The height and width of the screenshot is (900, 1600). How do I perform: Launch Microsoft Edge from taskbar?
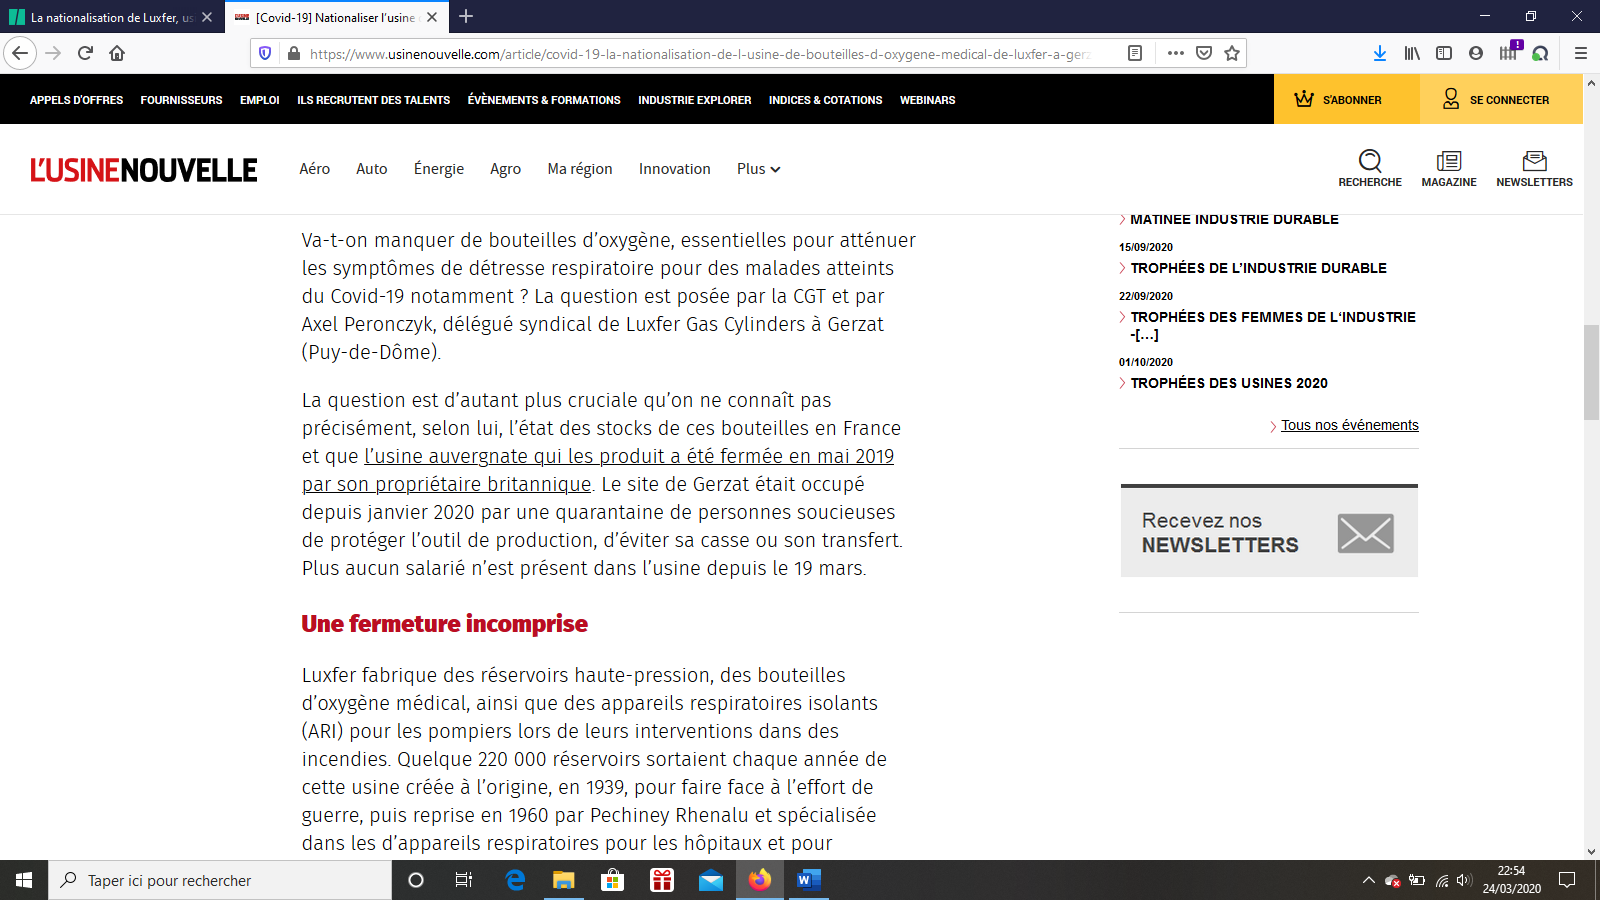pyautogui.click(x=515, y=880)
